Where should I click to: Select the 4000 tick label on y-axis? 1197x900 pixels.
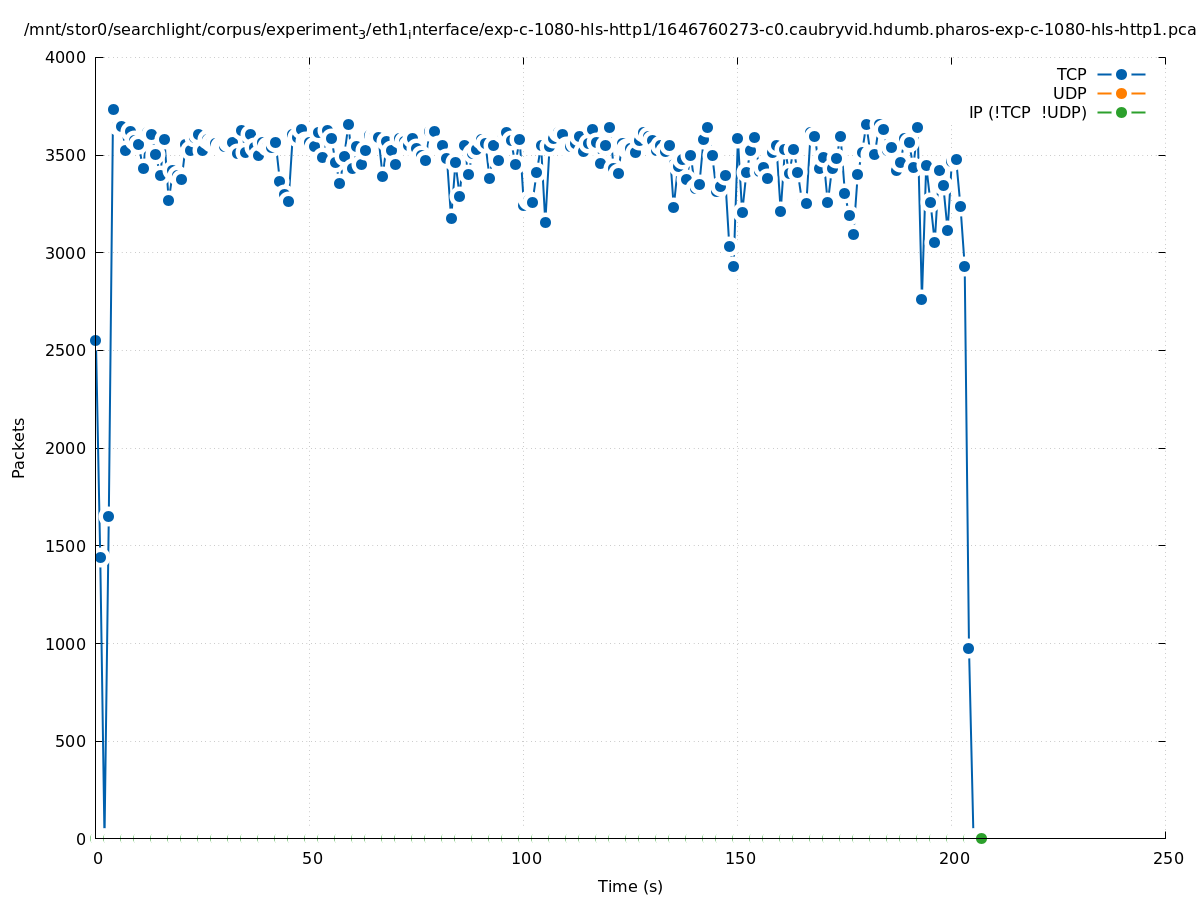[x=67, y=57]
